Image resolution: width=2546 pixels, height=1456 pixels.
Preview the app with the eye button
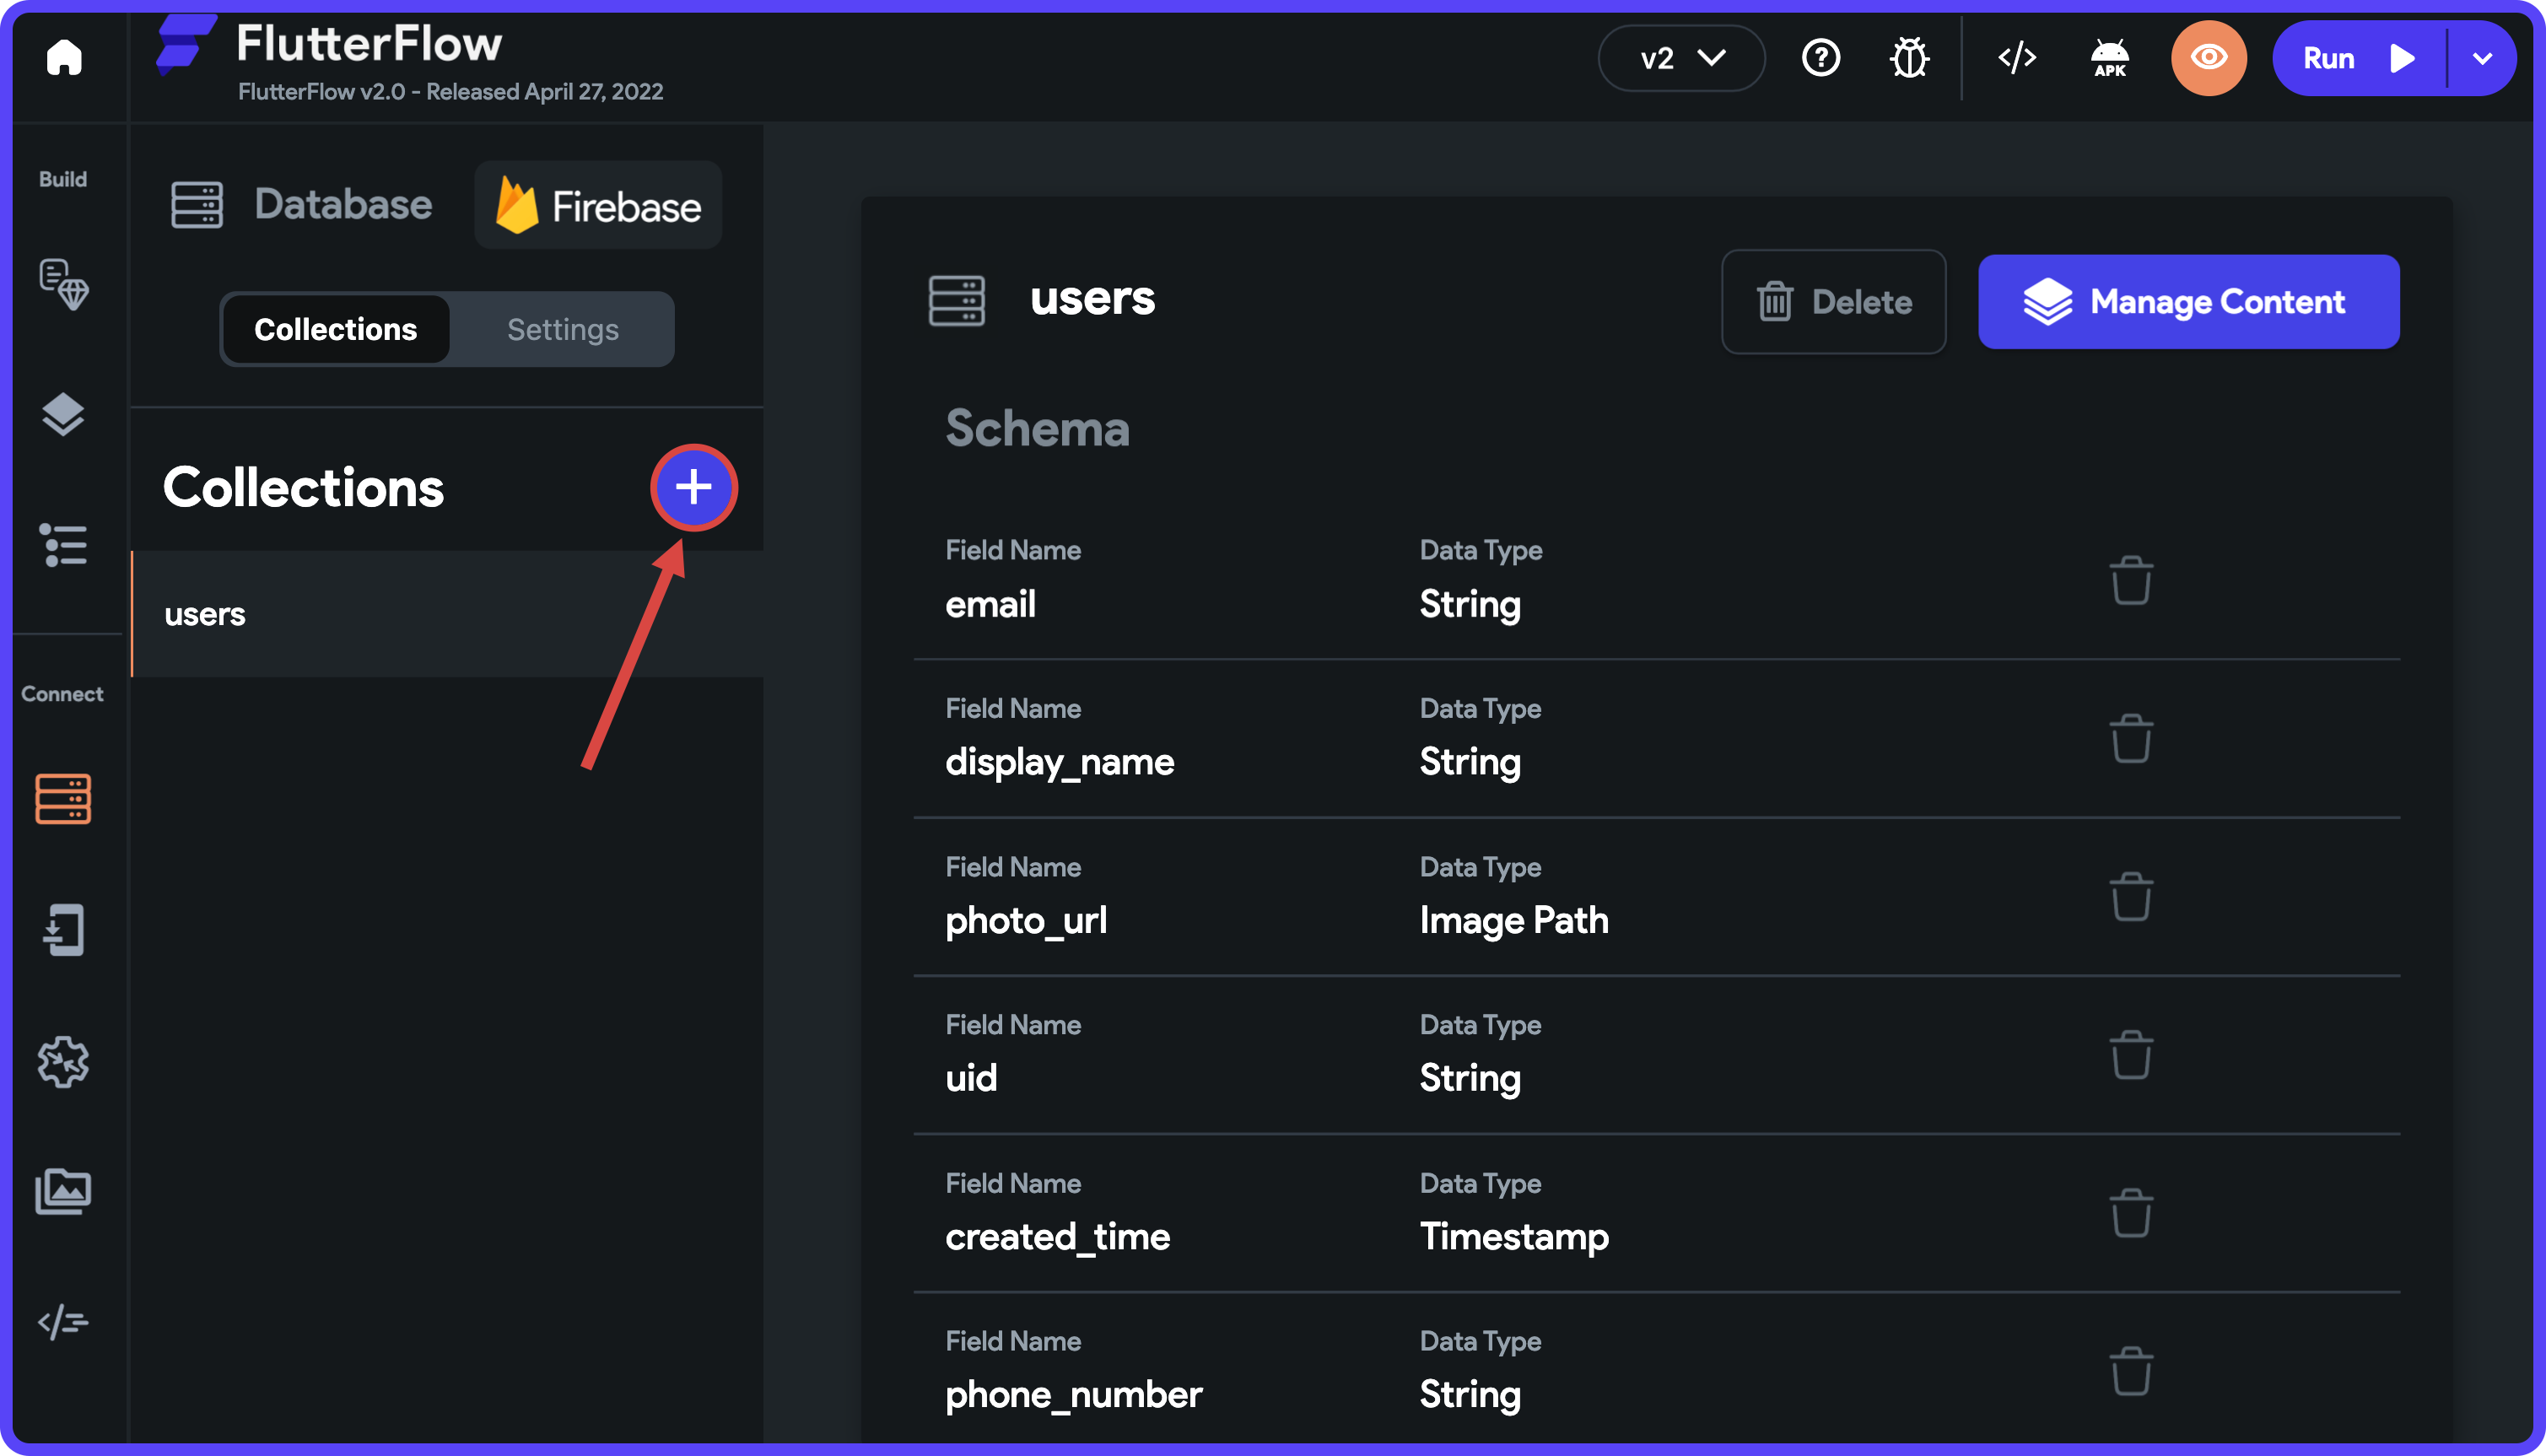[2208, 57]
